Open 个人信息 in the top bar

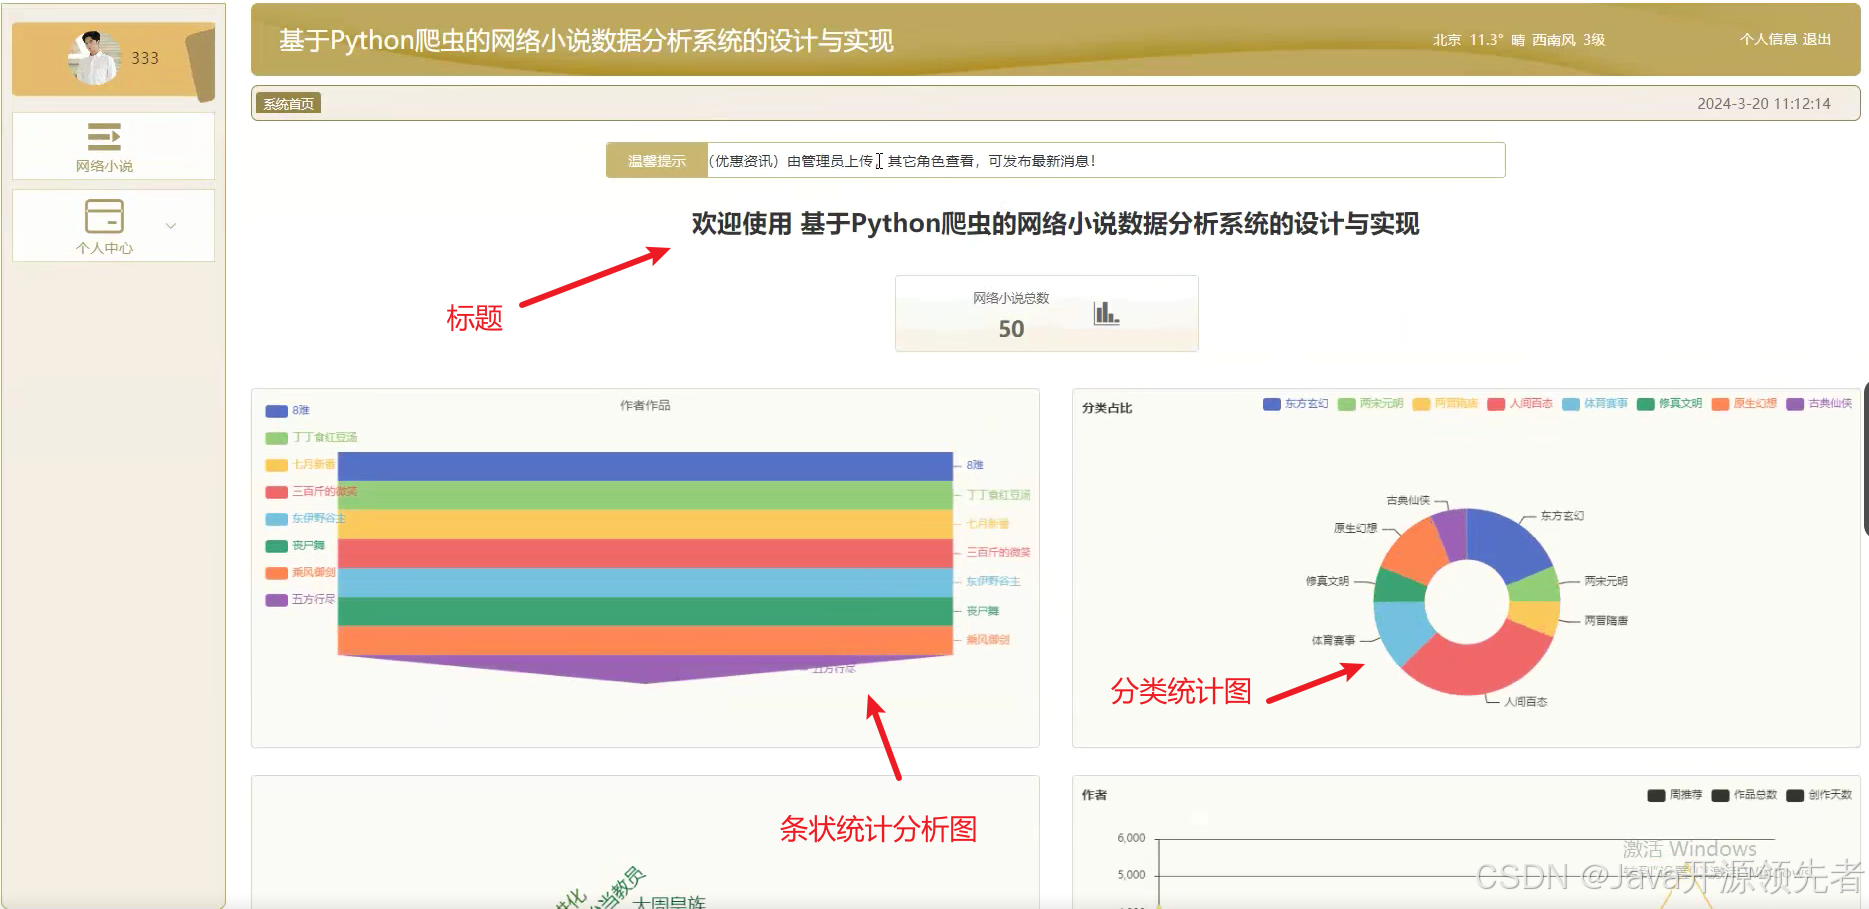pos(1770,39)
